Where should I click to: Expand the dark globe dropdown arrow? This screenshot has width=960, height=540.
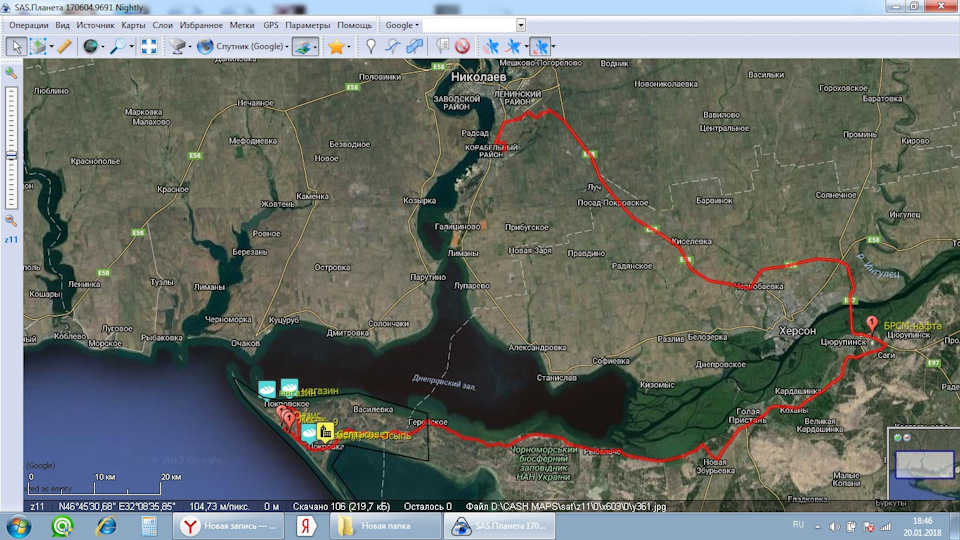coord(102,47)
